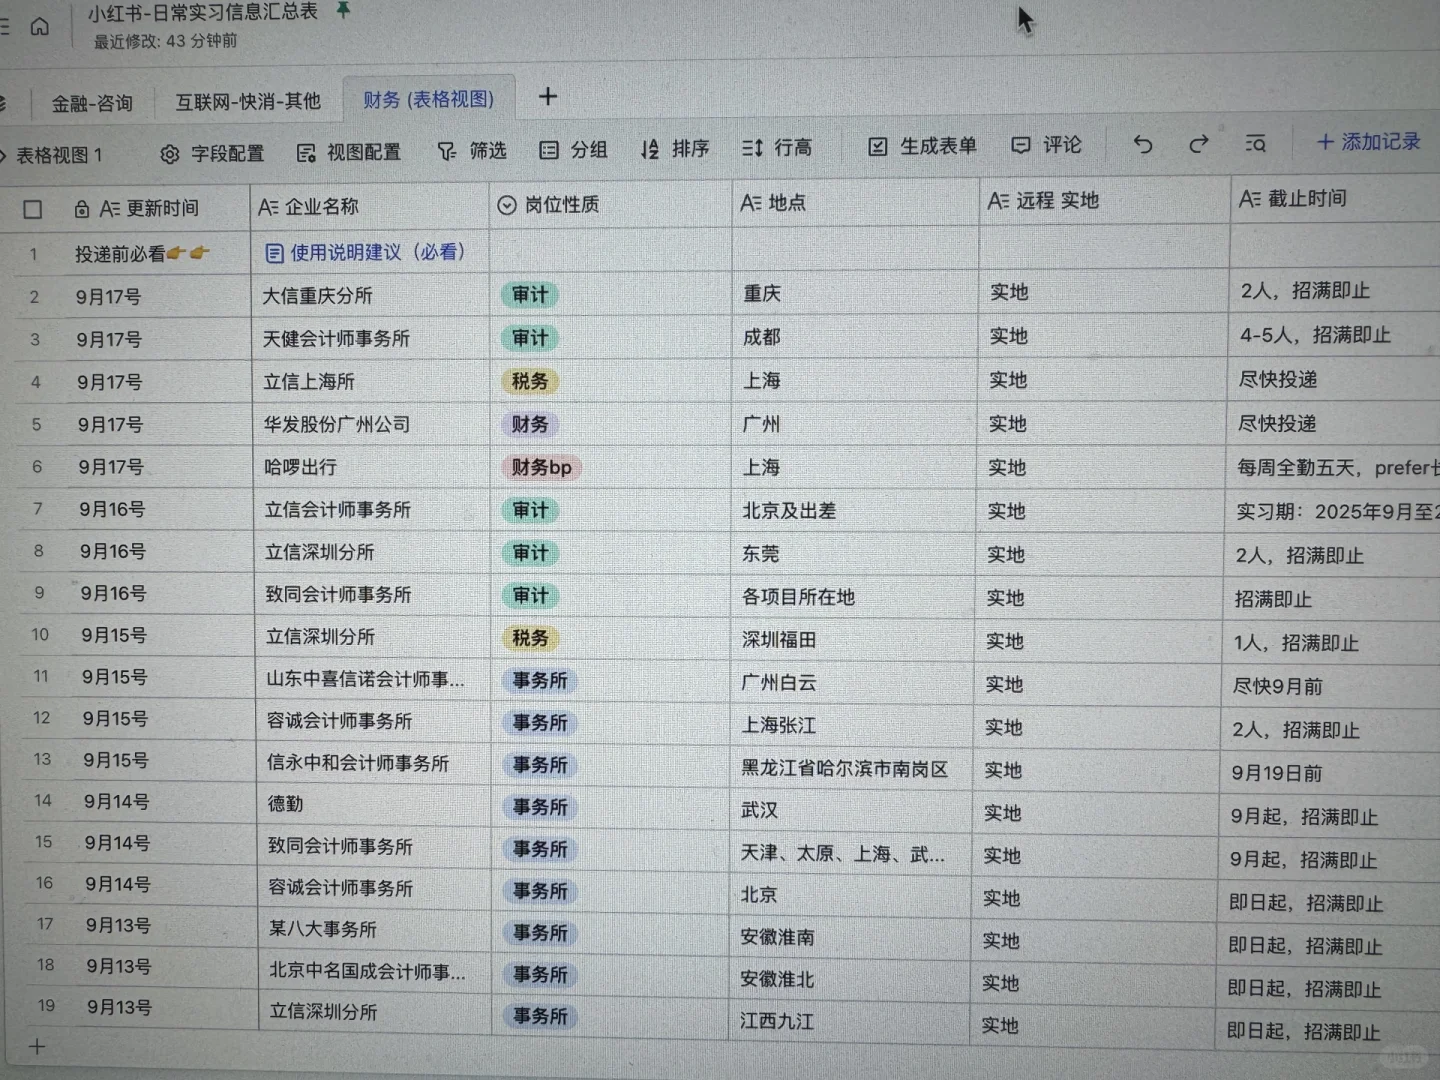The image size is (1440, 1080).
Task: Click the 岗位性质 column header
Action: (x=610, y=204)
